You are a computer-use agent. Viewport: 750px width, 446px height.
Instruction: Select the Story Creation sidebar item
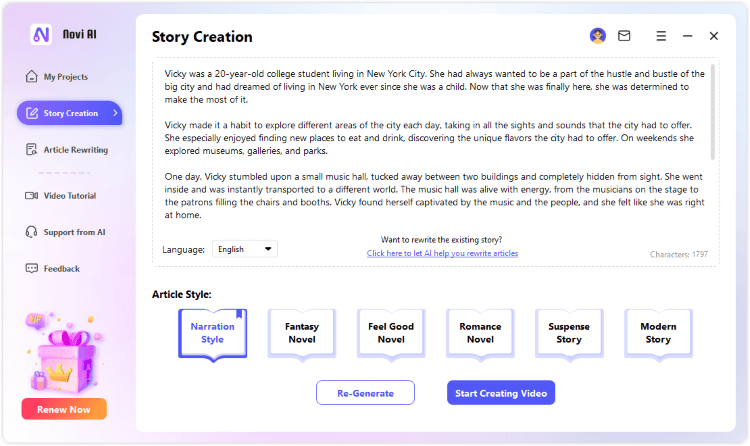[69, 113]
